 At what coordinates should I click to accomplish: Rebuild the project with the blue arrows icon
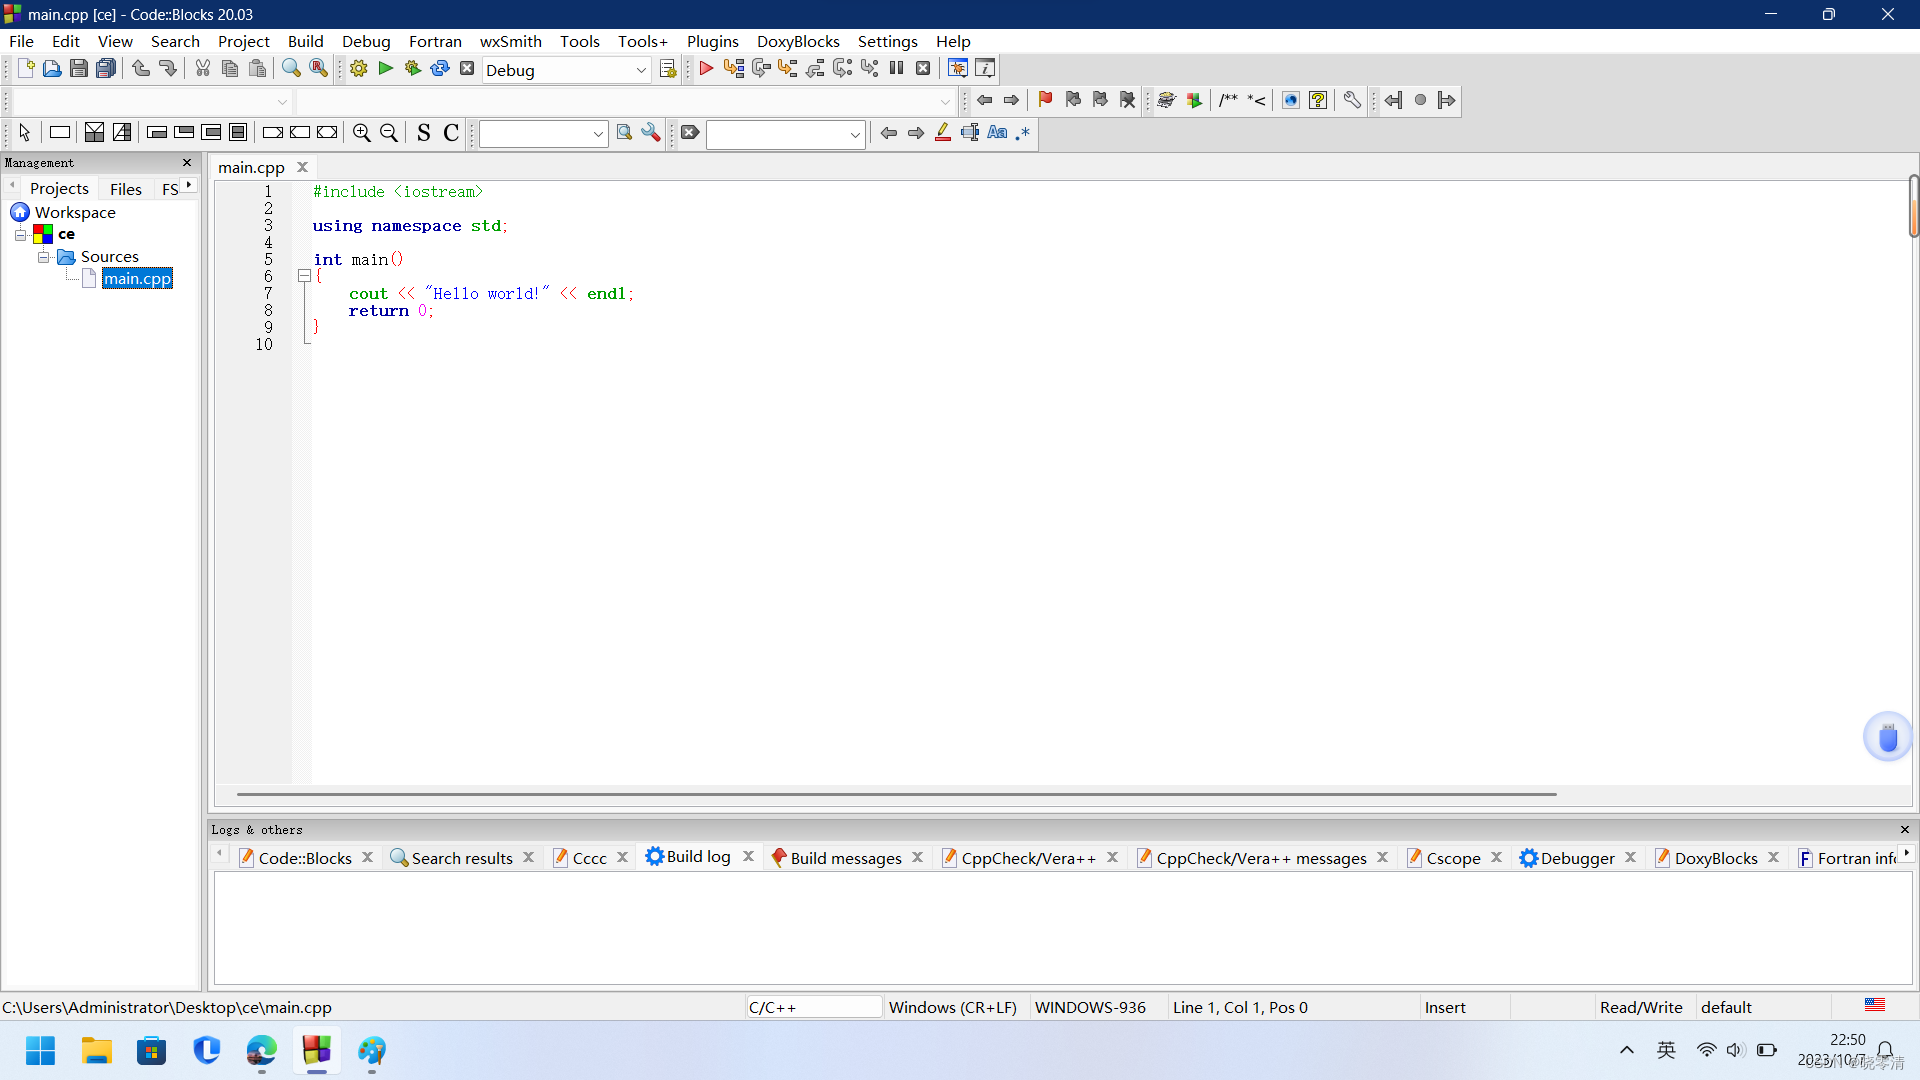coord(440,69)
